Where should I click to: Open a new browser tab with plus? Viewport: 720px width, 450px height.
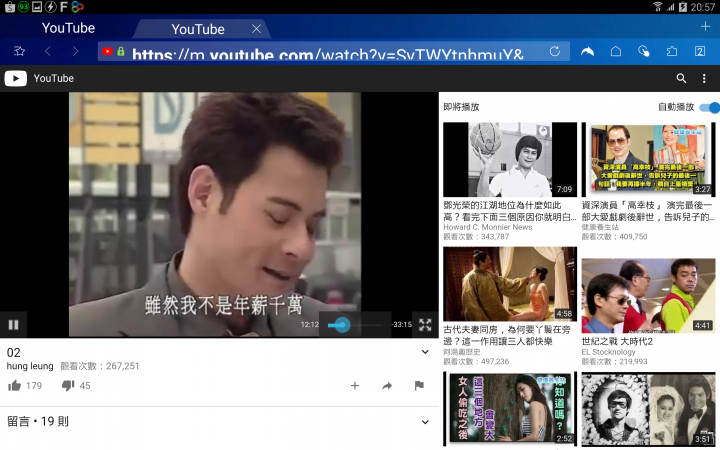706,27
